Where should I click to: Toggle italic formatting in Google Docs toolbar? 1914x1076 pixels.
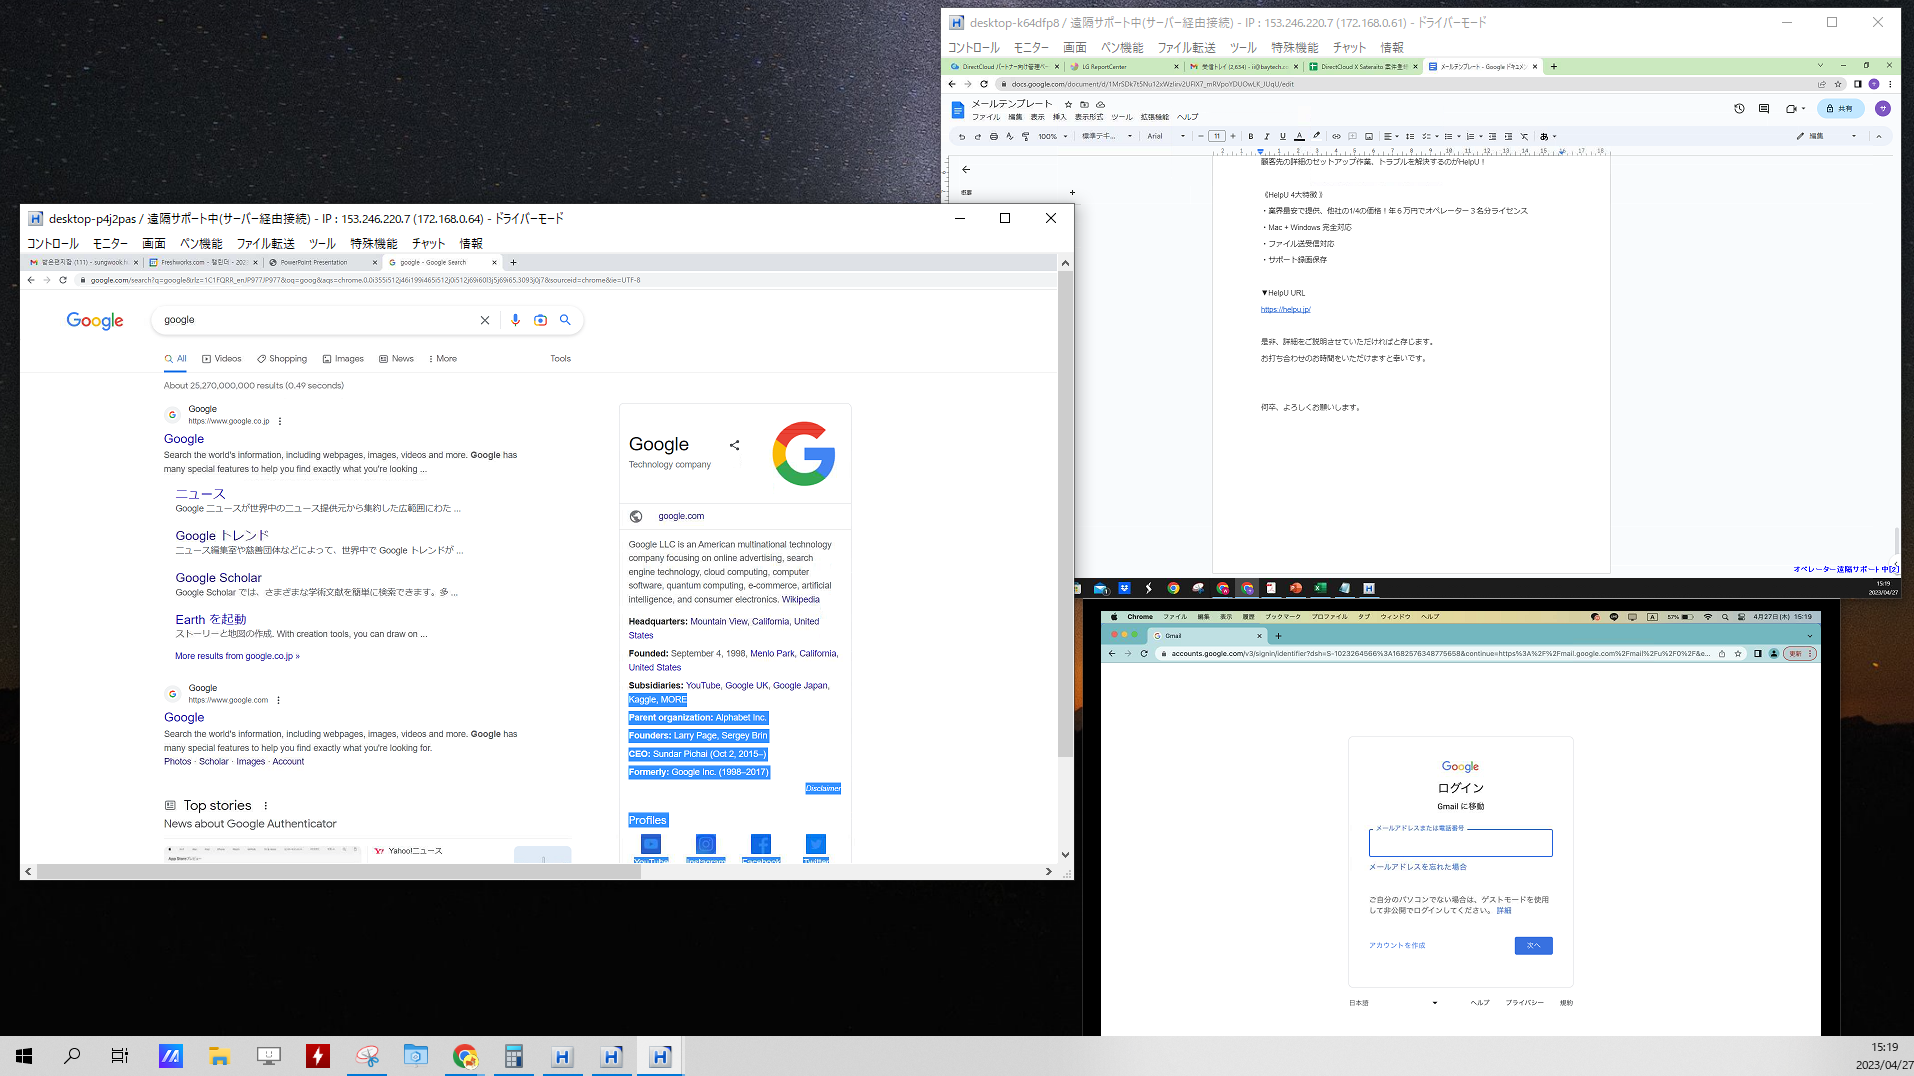[1266, 136]
